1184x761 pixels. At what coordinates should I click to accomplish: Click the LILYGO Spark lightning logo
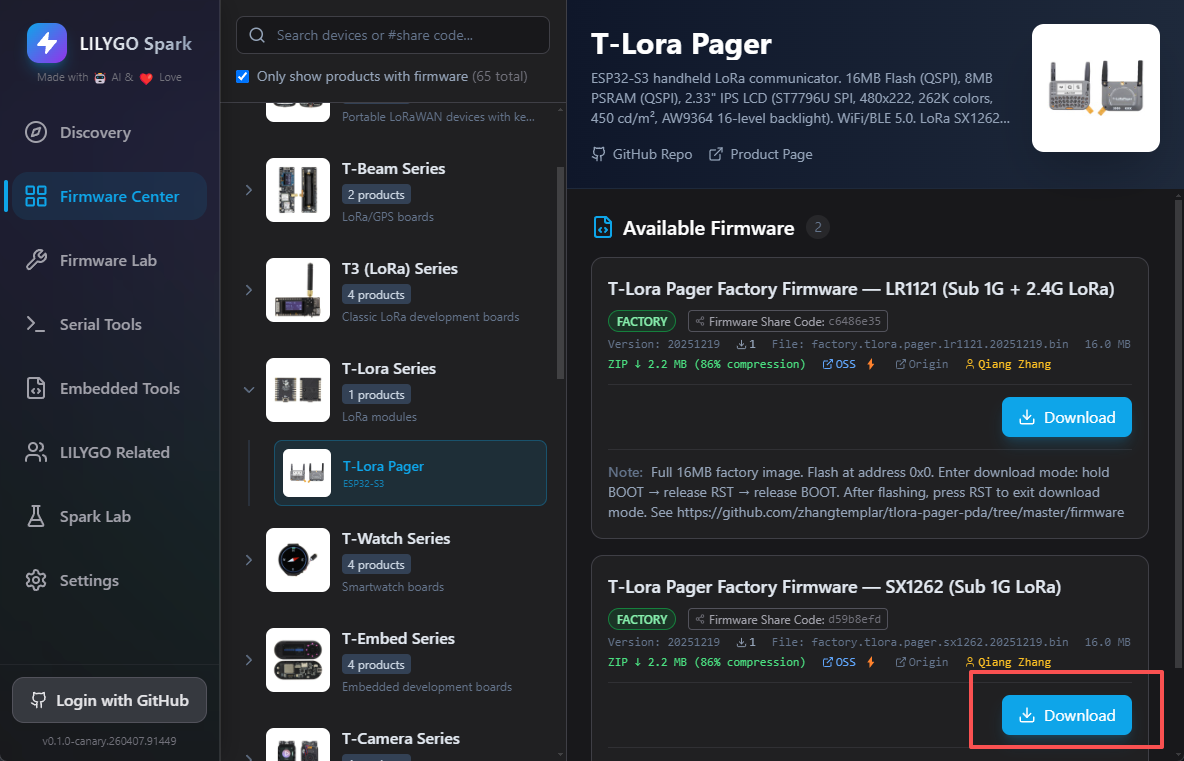pyautogui.click(x=46, y=43)
